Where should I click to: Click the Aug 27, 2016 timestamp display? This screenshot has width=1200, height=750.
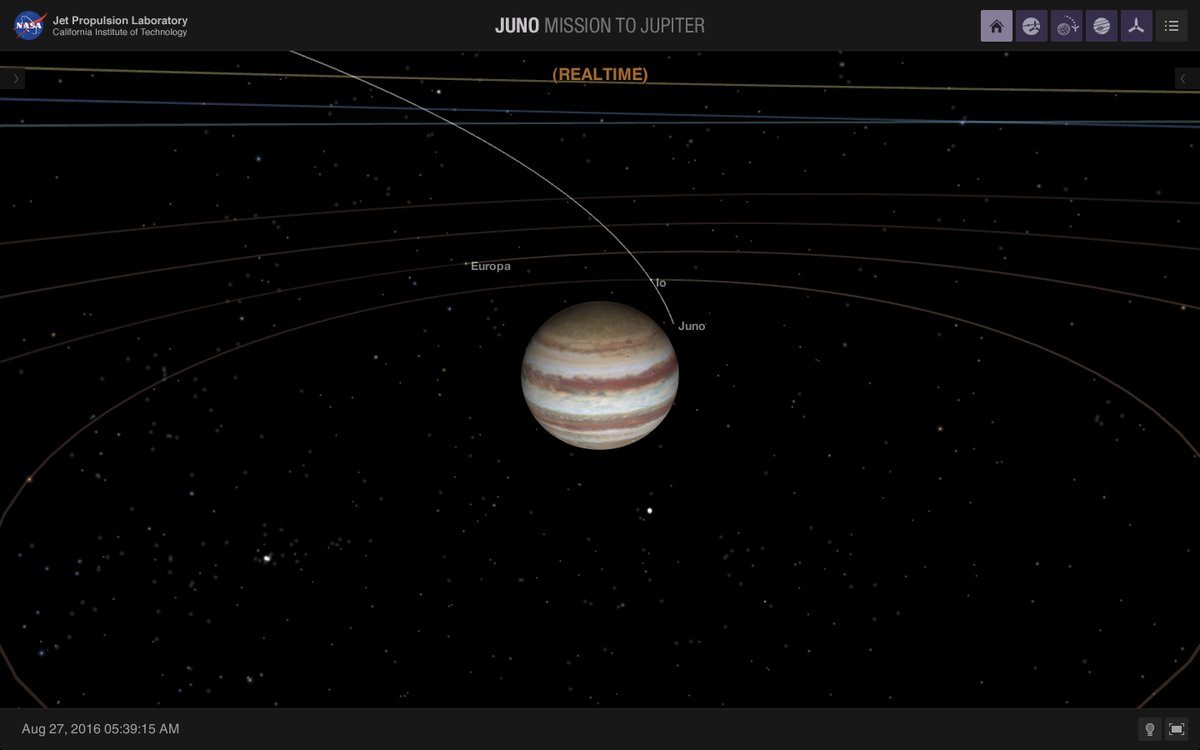coord(100,729)
